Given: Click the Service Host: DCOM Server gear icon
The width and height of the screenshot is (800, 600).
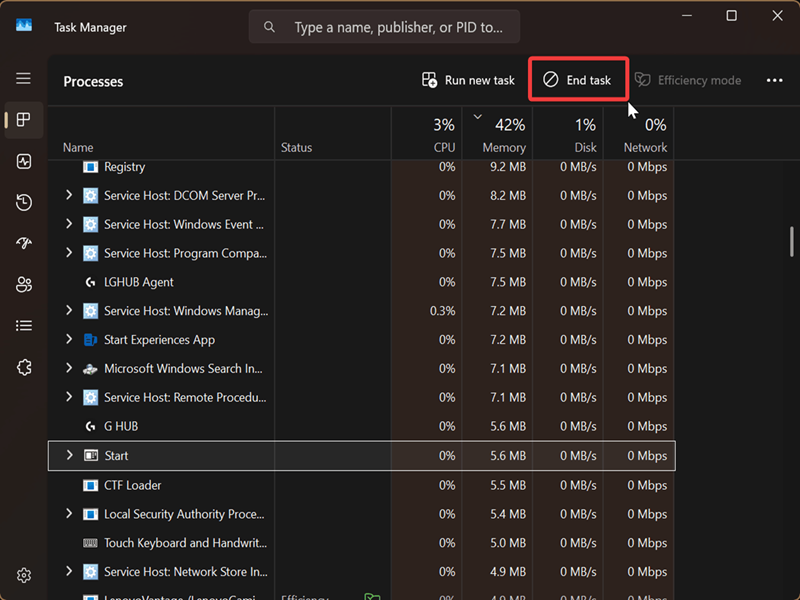Looking at the screenshot, I should tap(90, 196).
